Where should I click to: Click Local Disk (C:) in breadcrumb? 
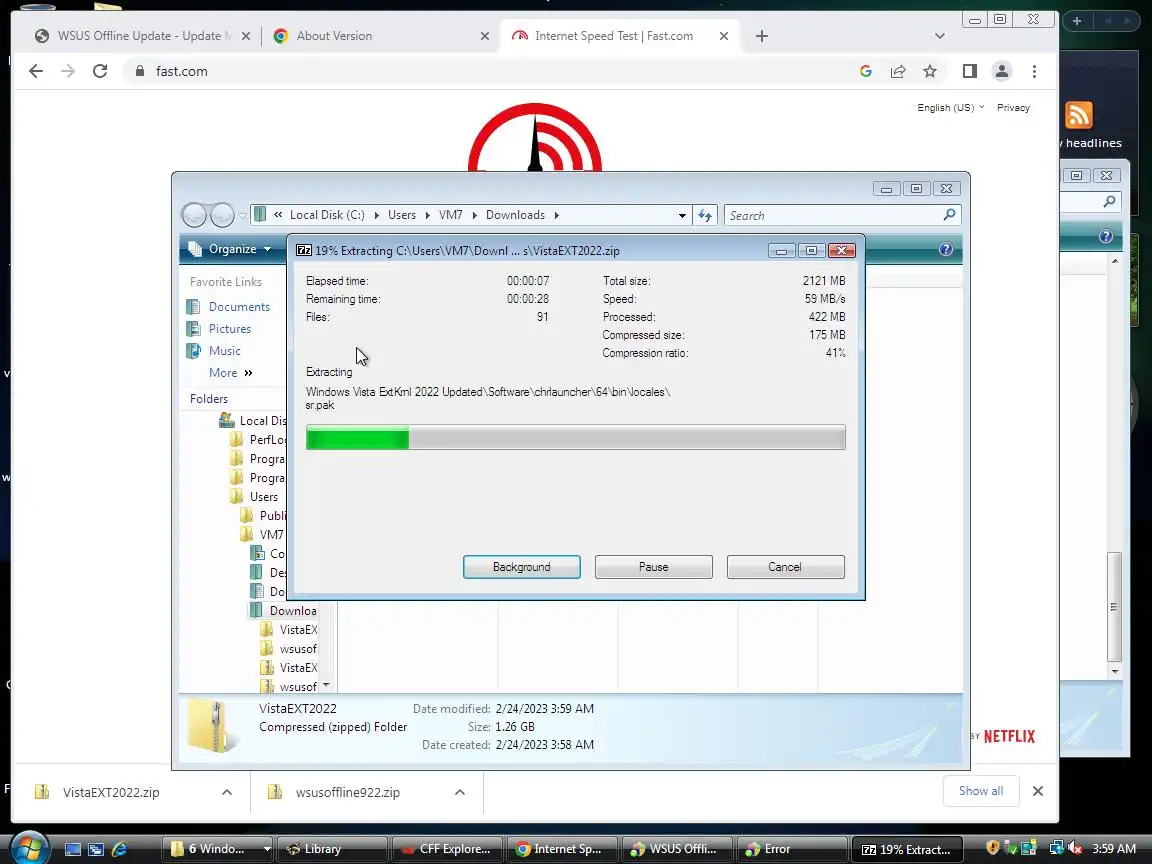(327, 215)
